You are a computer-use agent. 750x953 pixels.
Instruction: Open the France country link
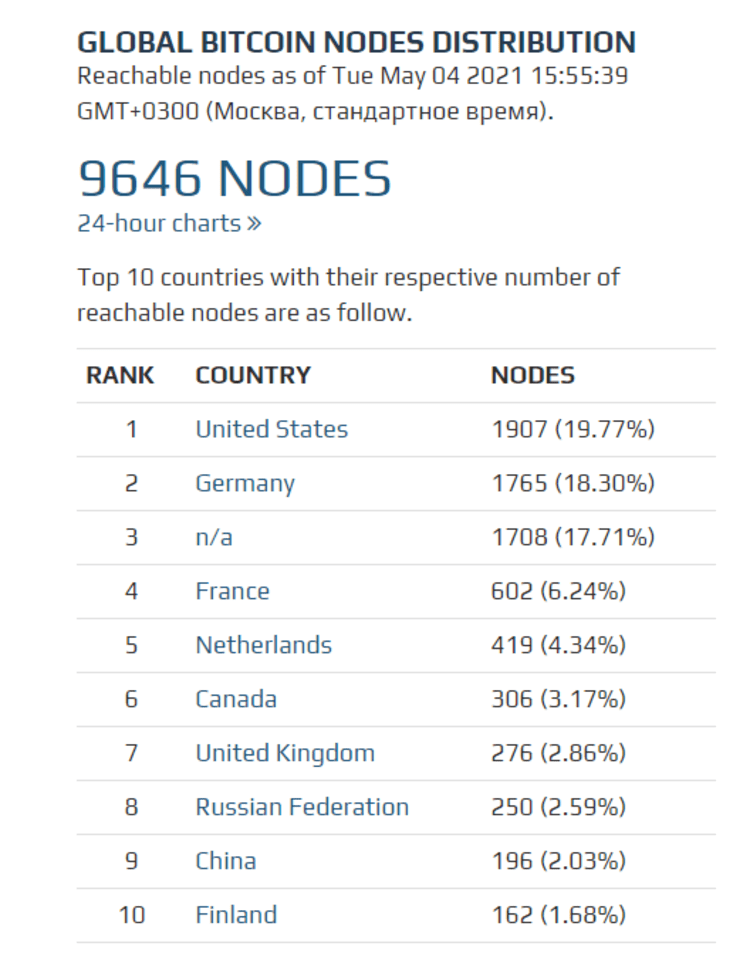[232, 592]
